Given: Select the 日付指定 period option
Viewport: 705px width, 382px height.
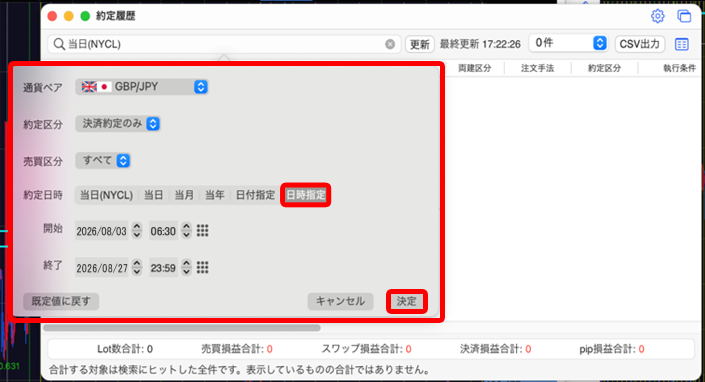Looking at the screenshot, I should (x=255, y=195).
